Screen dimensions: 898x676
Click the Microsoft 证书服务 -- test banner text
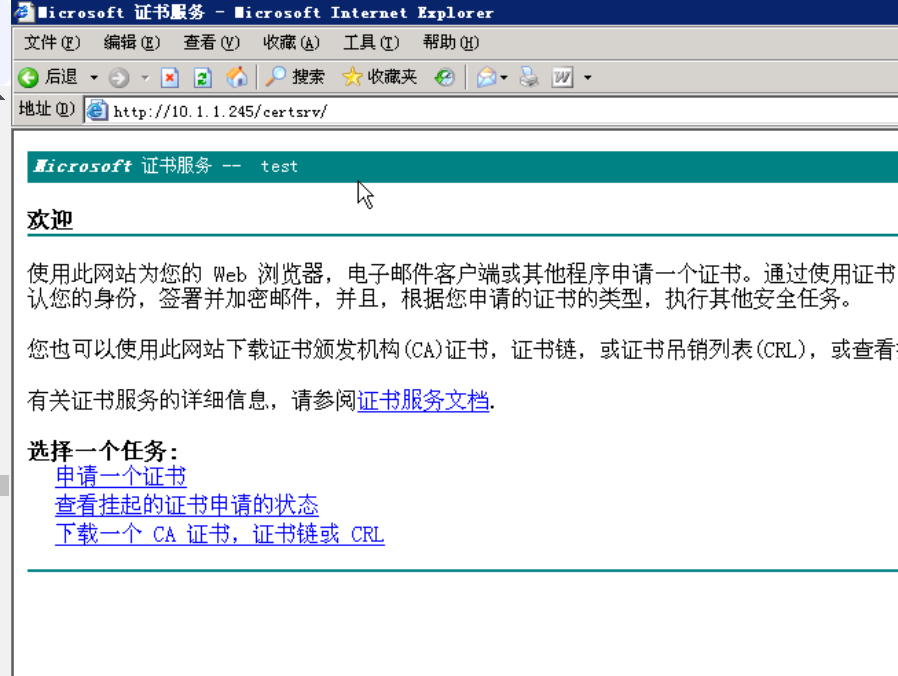click(x=166, y=166)
